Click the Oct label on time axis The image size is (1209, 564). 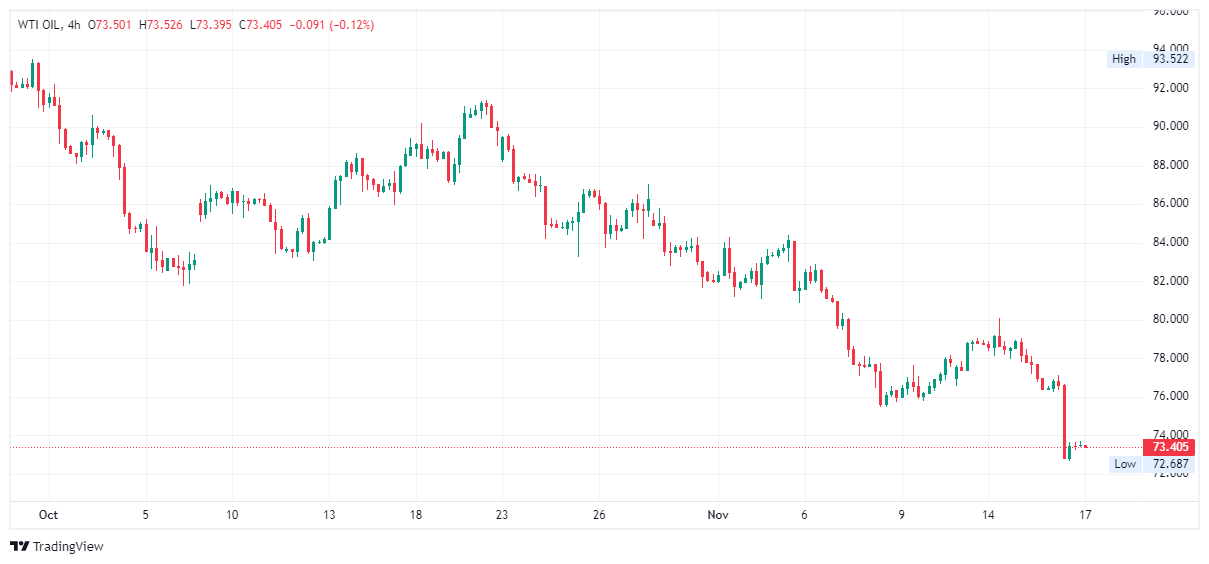(48, 515)
